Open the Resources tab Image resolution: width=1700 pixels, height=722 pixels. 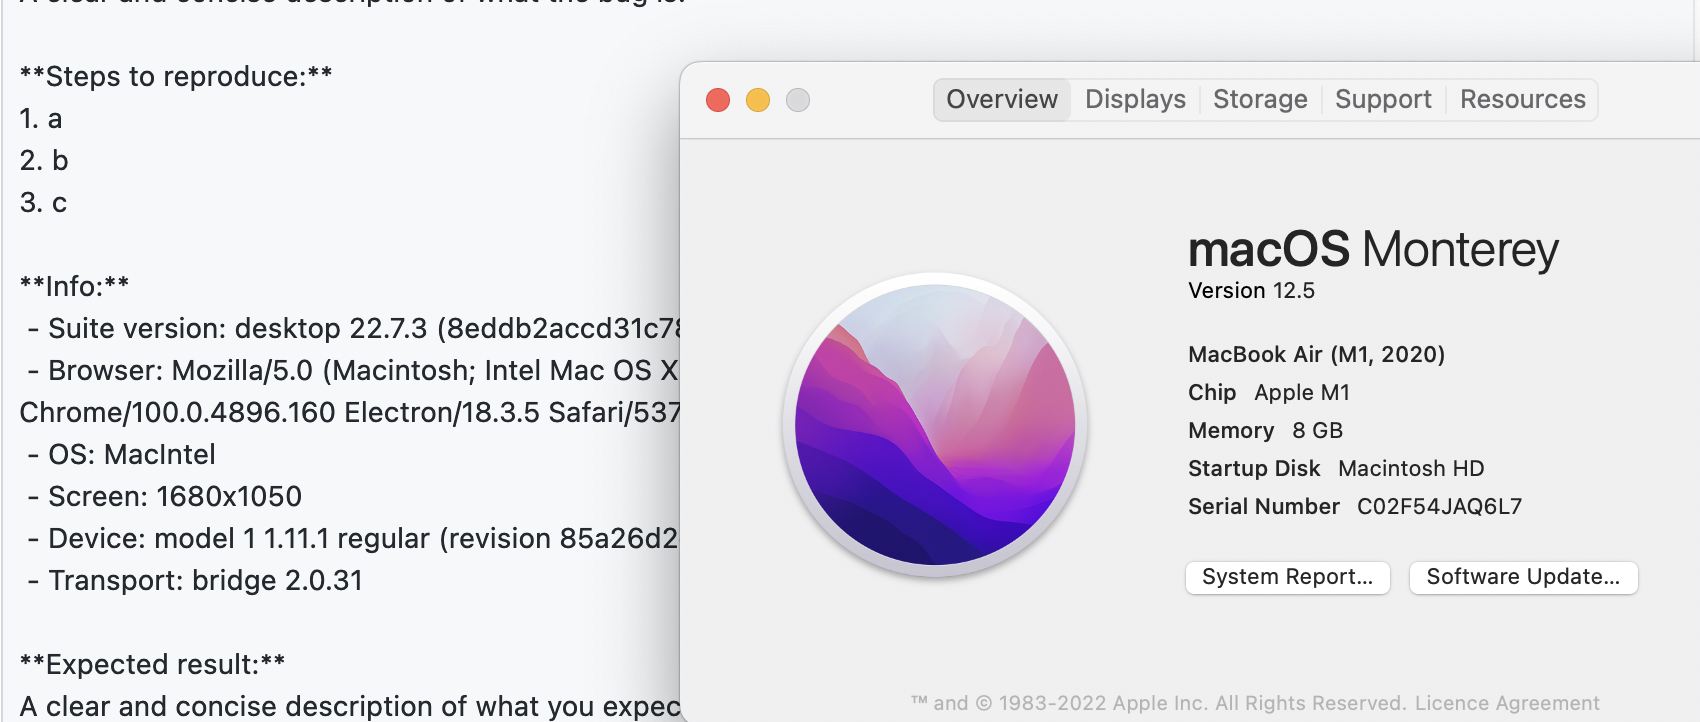(1522, 100)
